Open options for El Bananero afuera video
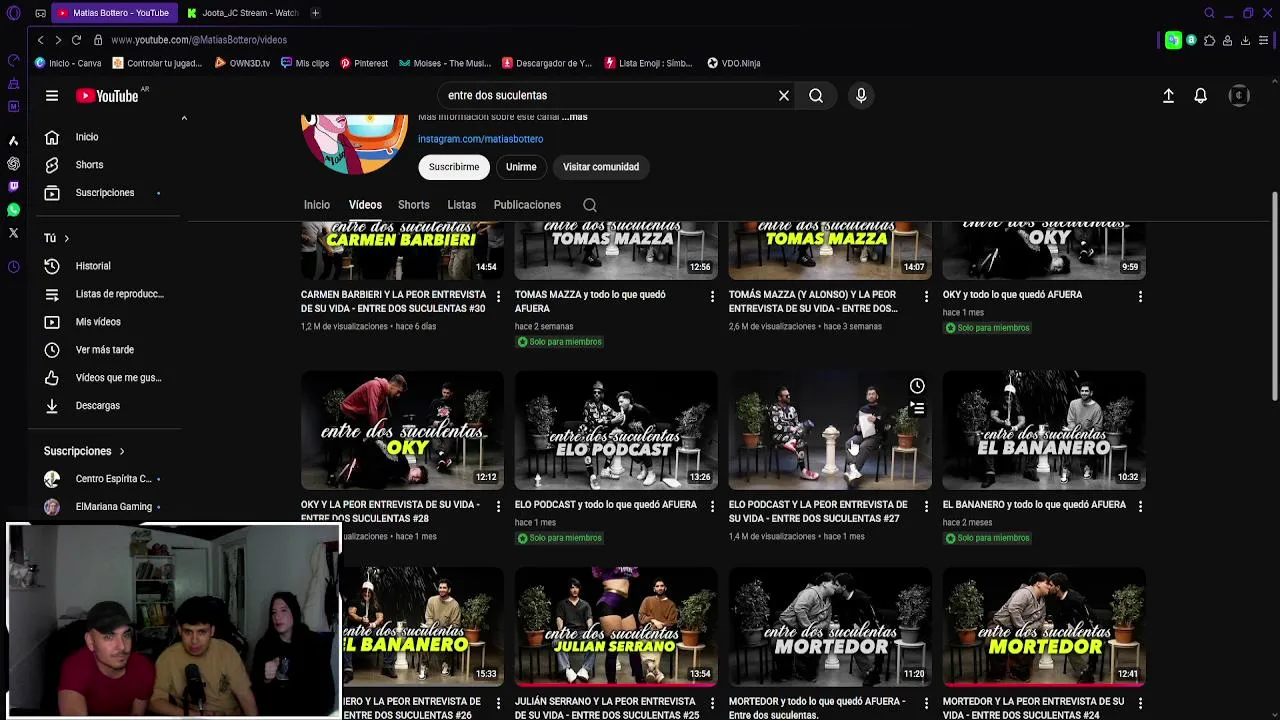The image size is (1280, 720). 1140,506
